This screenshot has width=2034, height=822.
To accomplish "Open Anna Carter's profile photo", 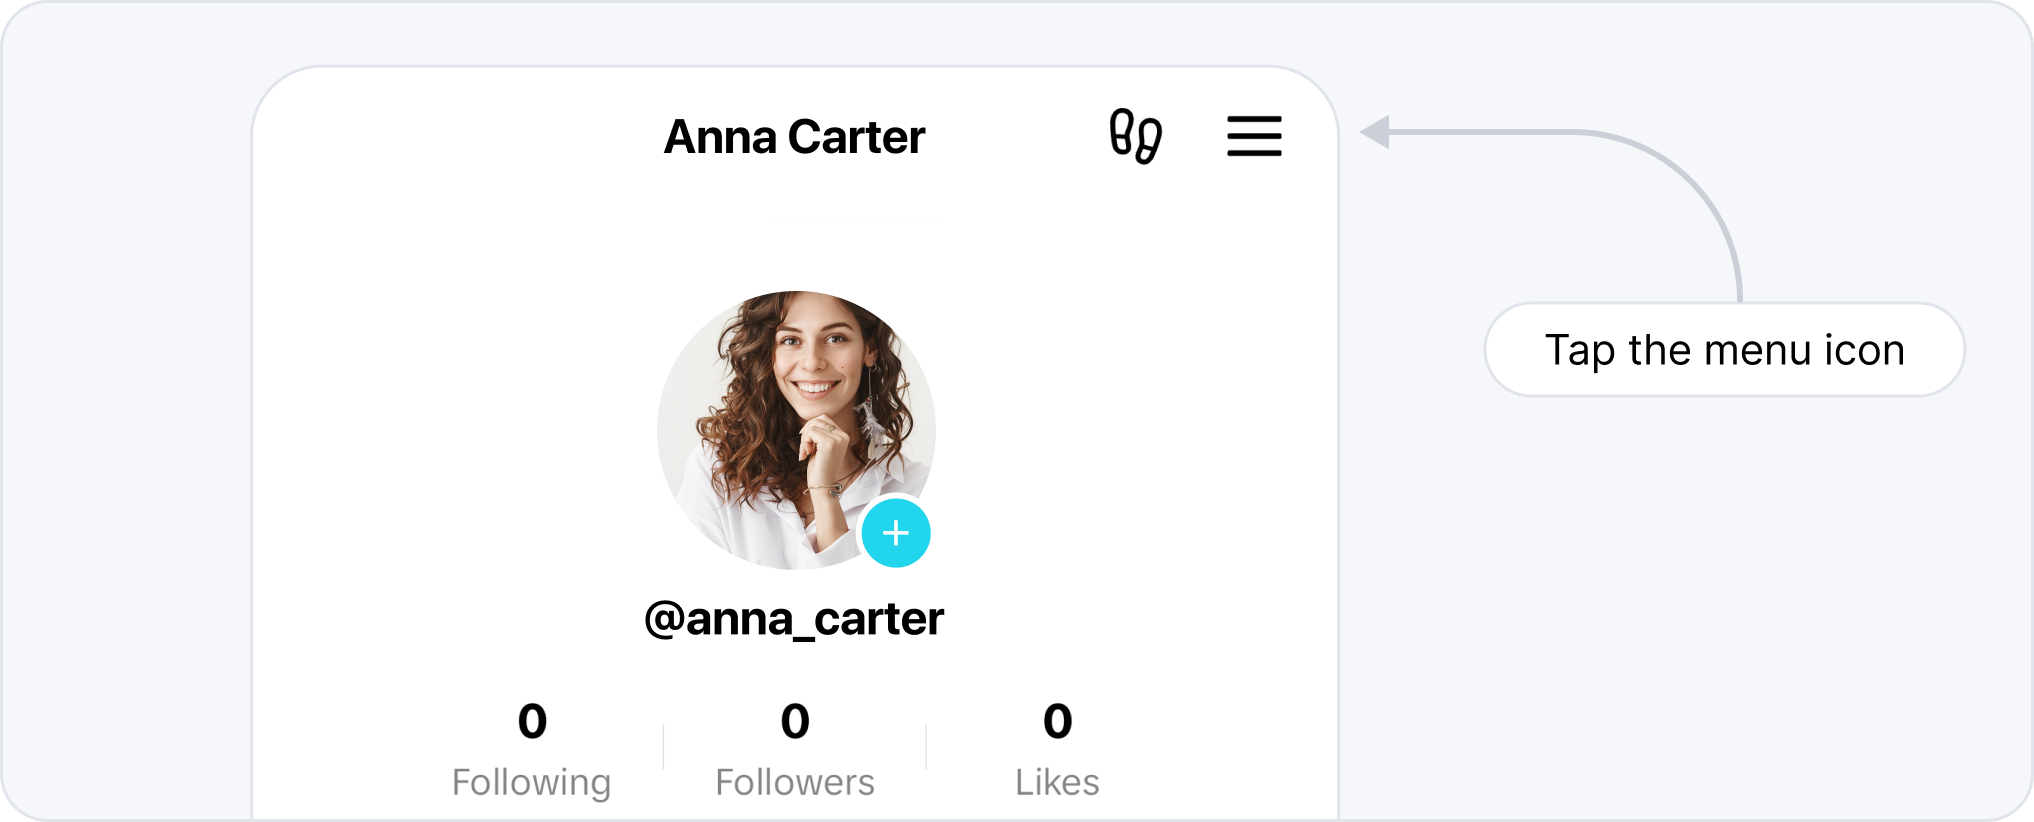I will tap(796, 430).
